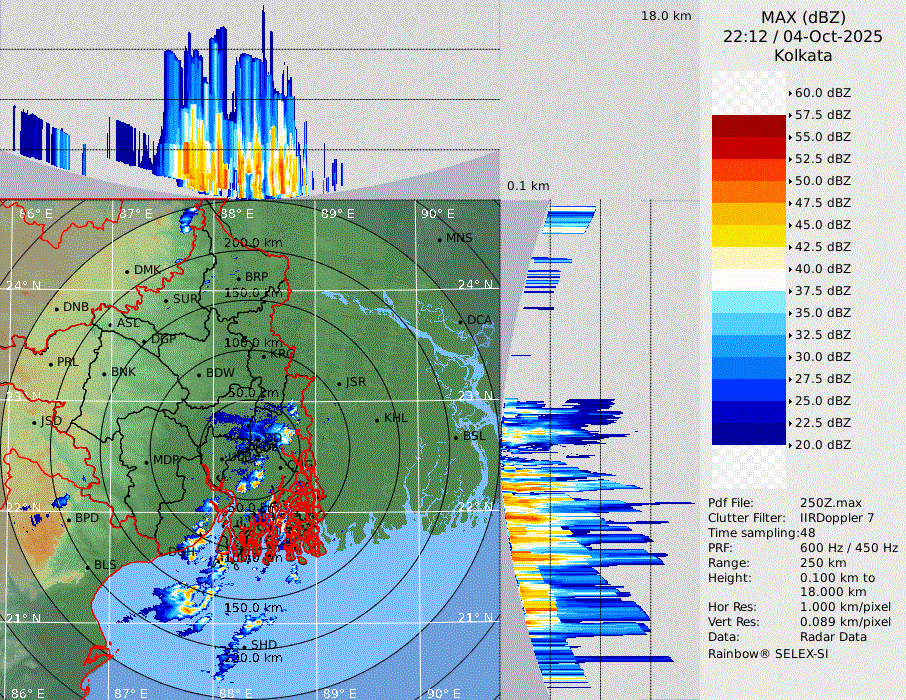Click the MAX (dBZ) title text
Image resolution: width=906 pixels, height=700 pixels.
point(803,17)
